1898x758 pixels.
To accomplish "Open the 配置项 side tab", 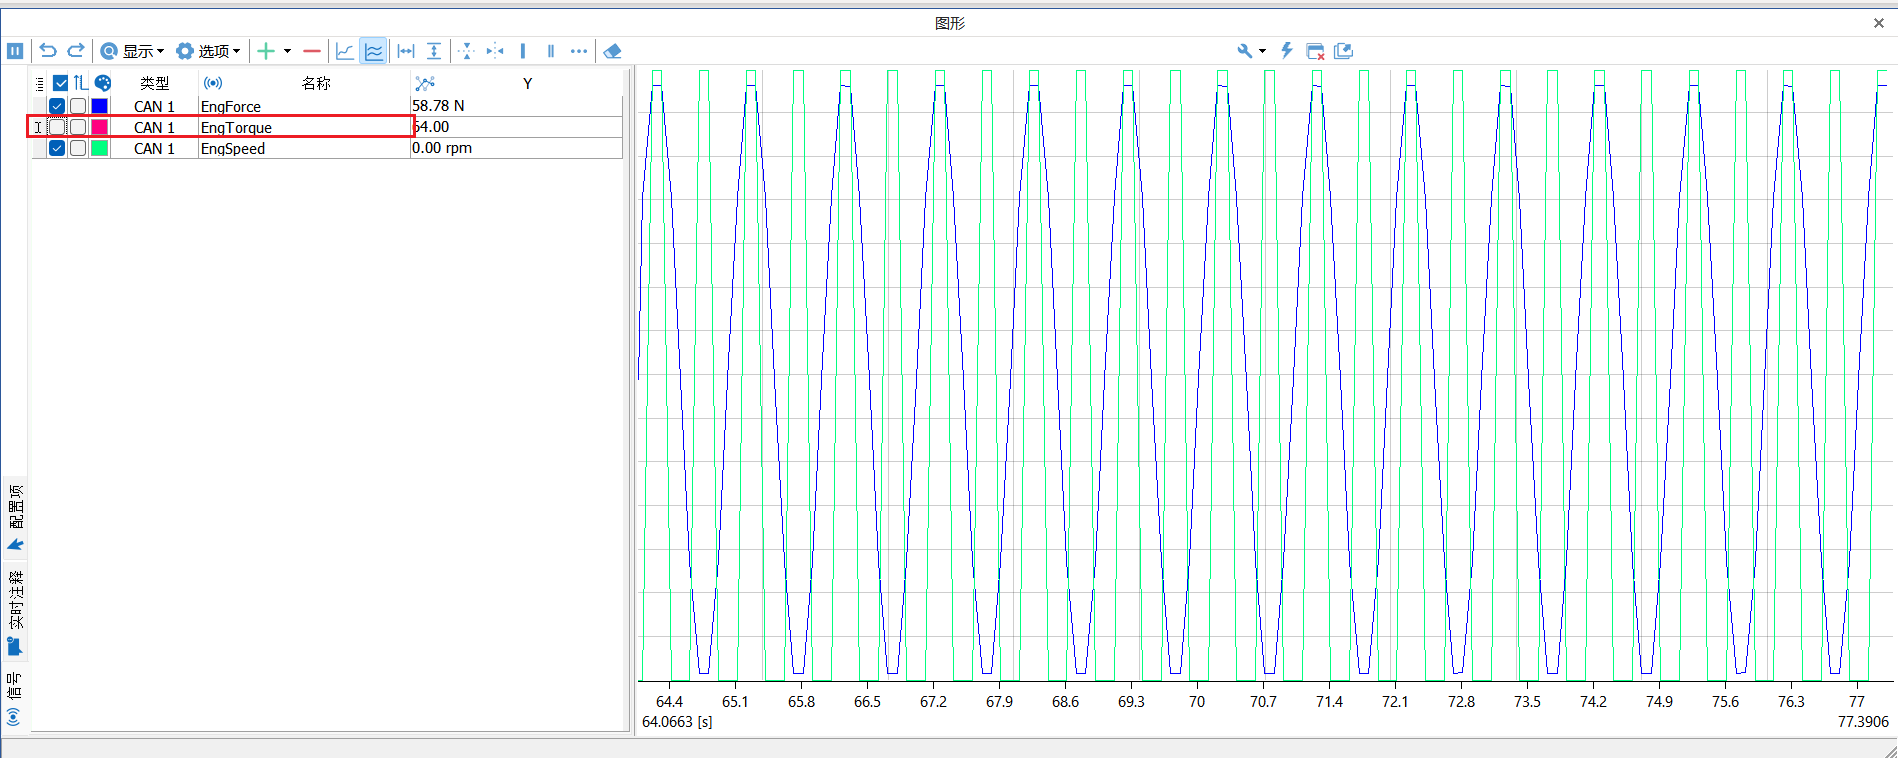I will [15, 517].
